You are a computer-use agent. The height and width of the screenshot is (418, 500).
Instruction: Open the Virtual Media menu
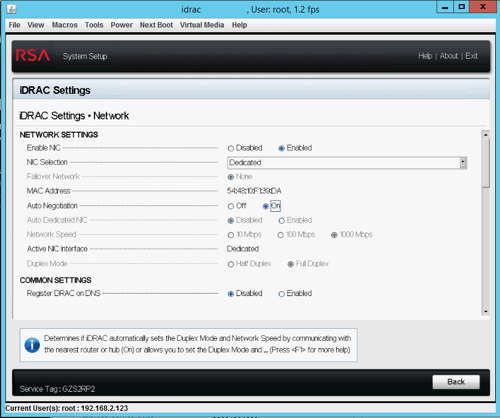(202, 25)
